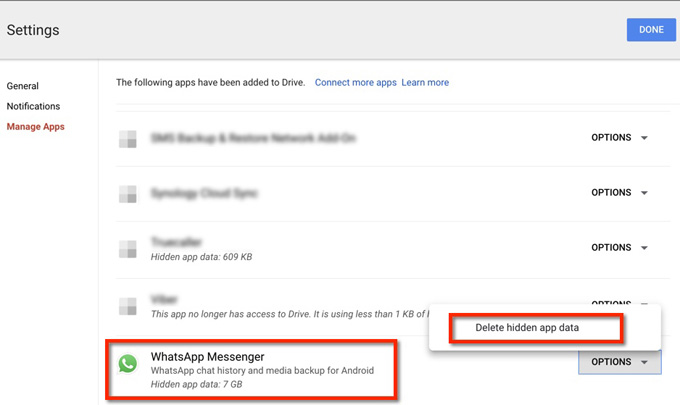
Task: Click 'This app no longer has access to Drive' text
Action: [x=289, y=314]
